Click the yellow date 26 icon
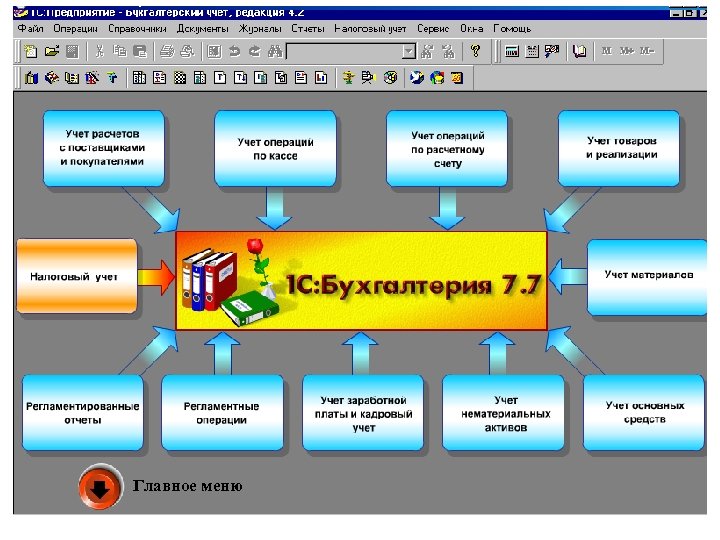This screenshot has height=540, width=720. [x=457, y=78]
